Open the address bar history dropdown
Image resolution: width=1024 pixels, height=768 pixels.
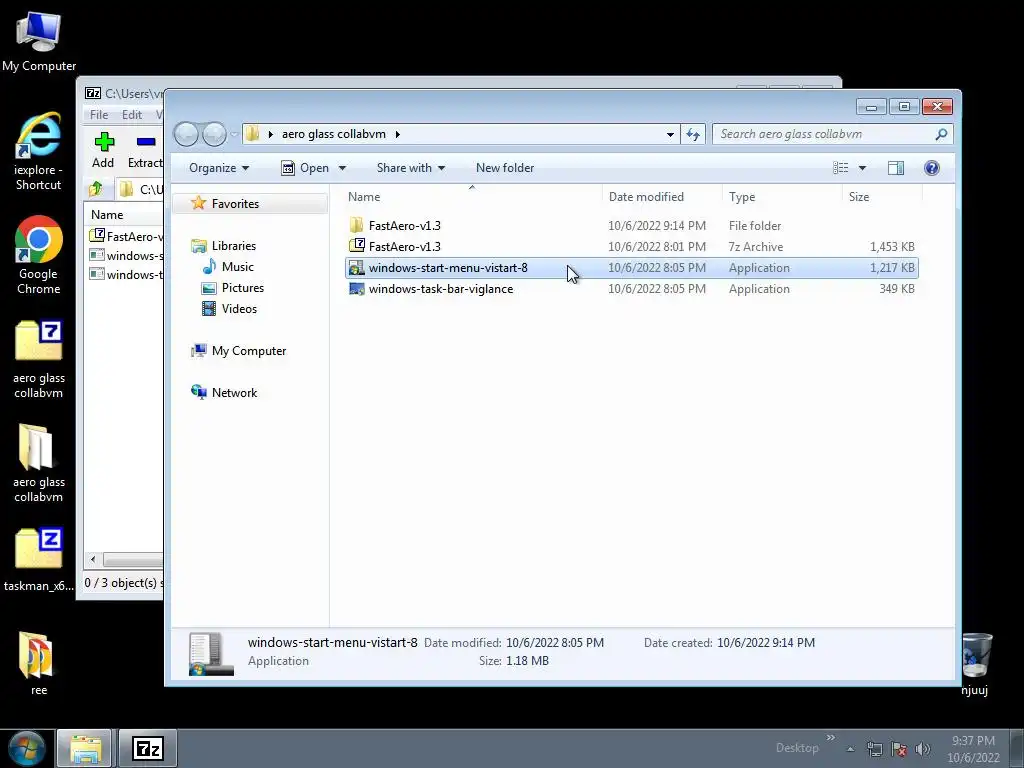pos(670,135)
